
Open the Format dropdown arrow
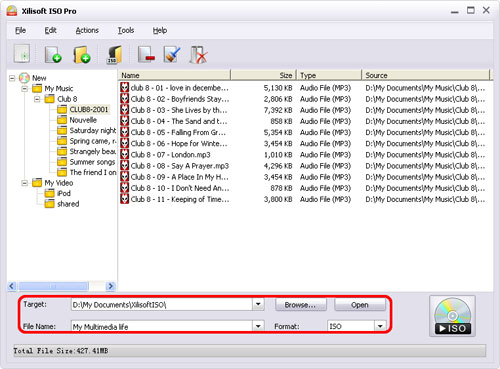click(380, 326)
